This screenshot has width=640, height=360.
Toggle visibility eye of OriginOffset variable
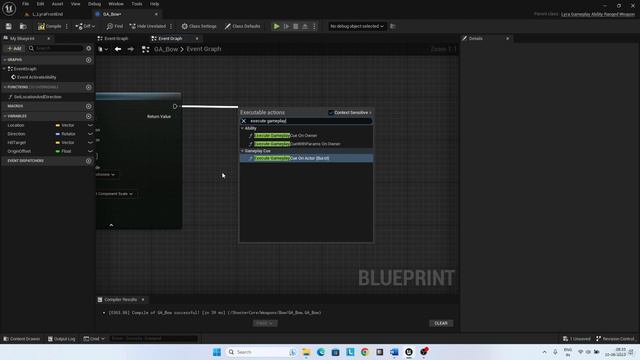tap(90, 151)
